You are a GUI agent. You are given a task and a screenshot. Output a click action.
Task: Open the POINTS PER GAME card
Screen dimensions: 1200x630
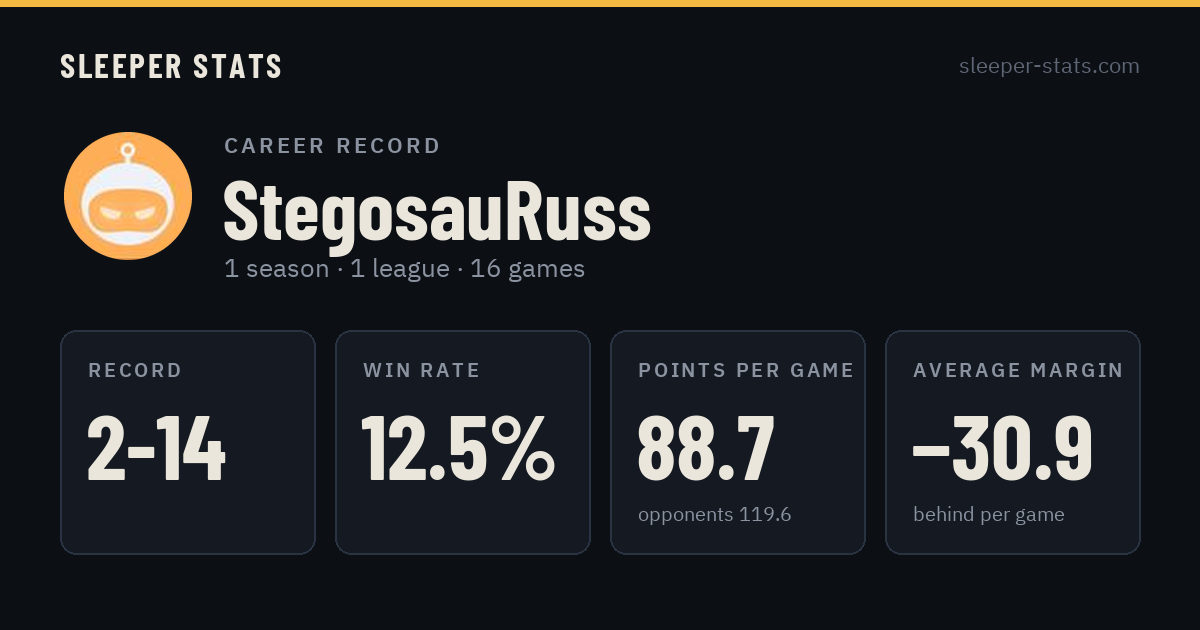(x=738, y=442)
